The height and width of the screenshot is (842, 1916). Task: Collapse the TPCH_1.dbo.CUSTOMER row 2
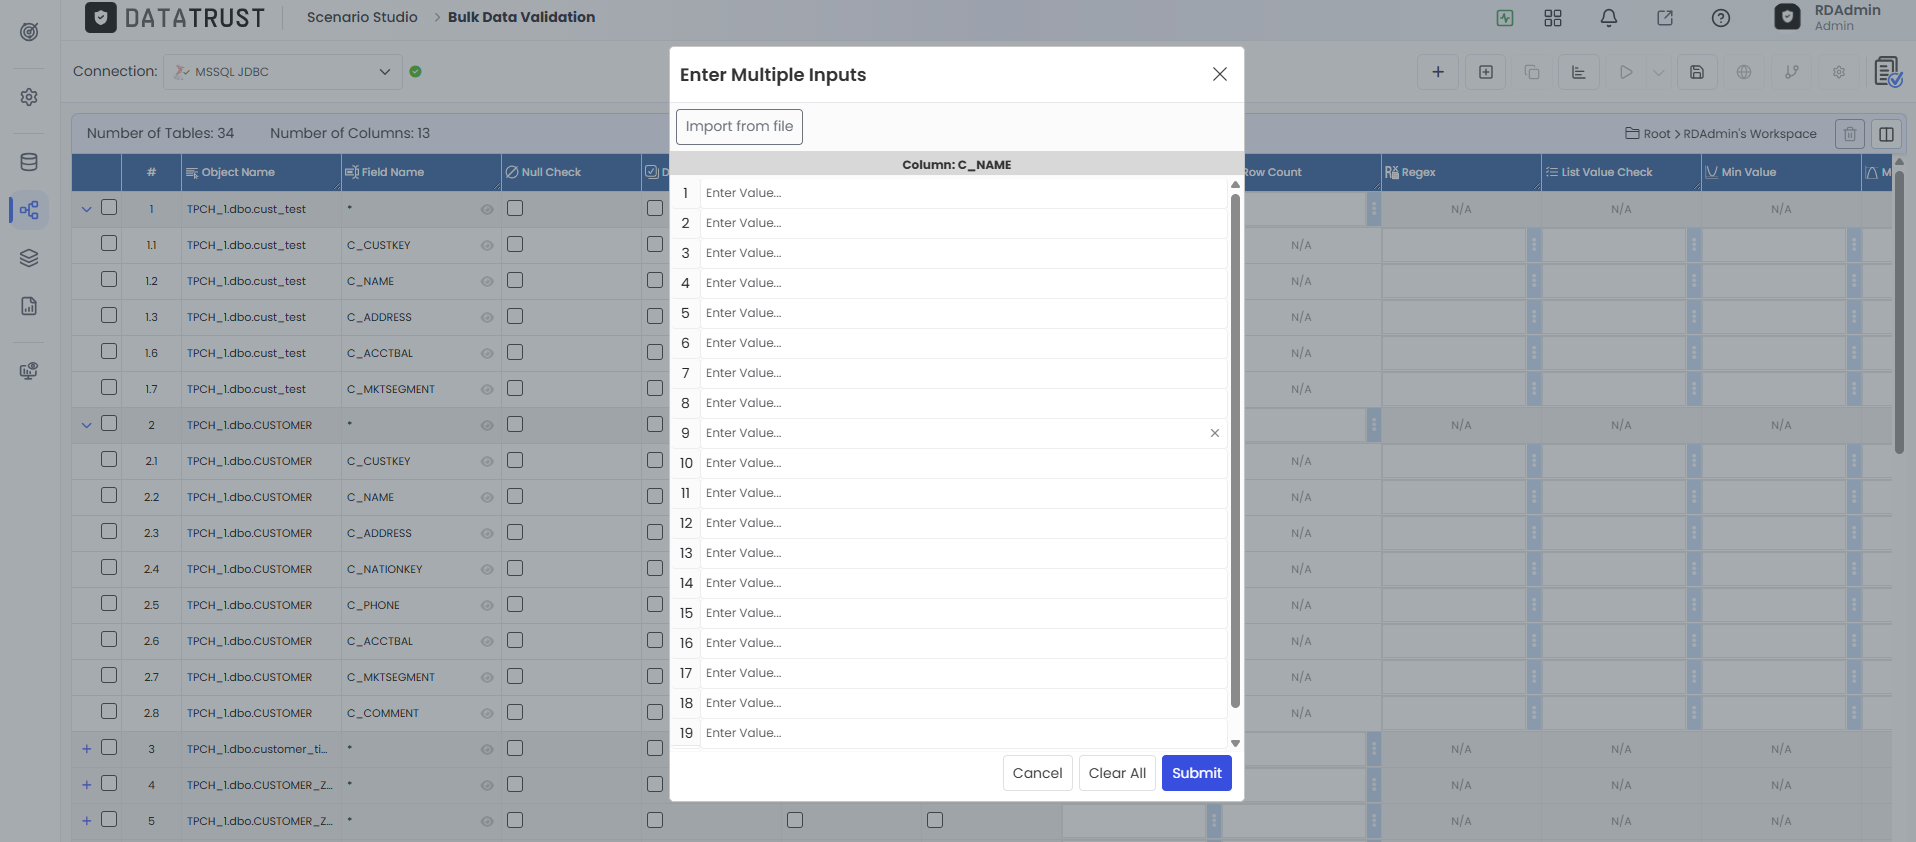[x=87, y=425]
